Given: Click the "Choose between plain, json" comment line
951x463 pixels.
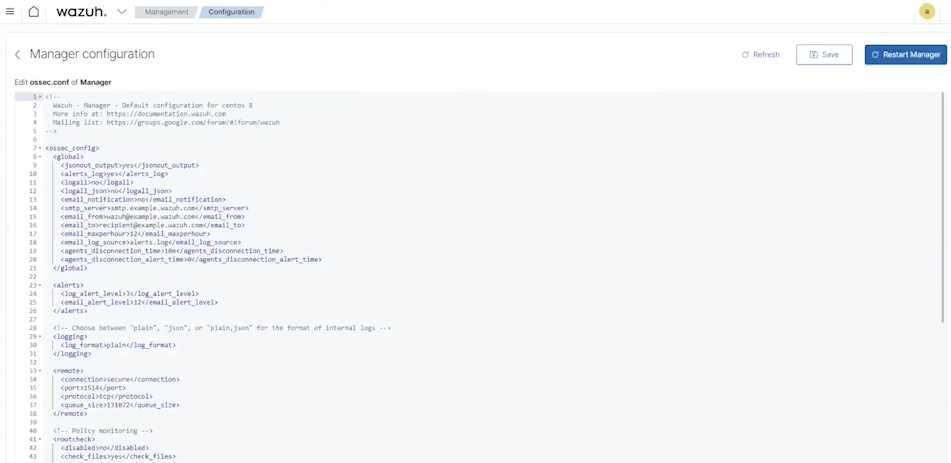Looking at the screenshot, I should coord(221,328).
